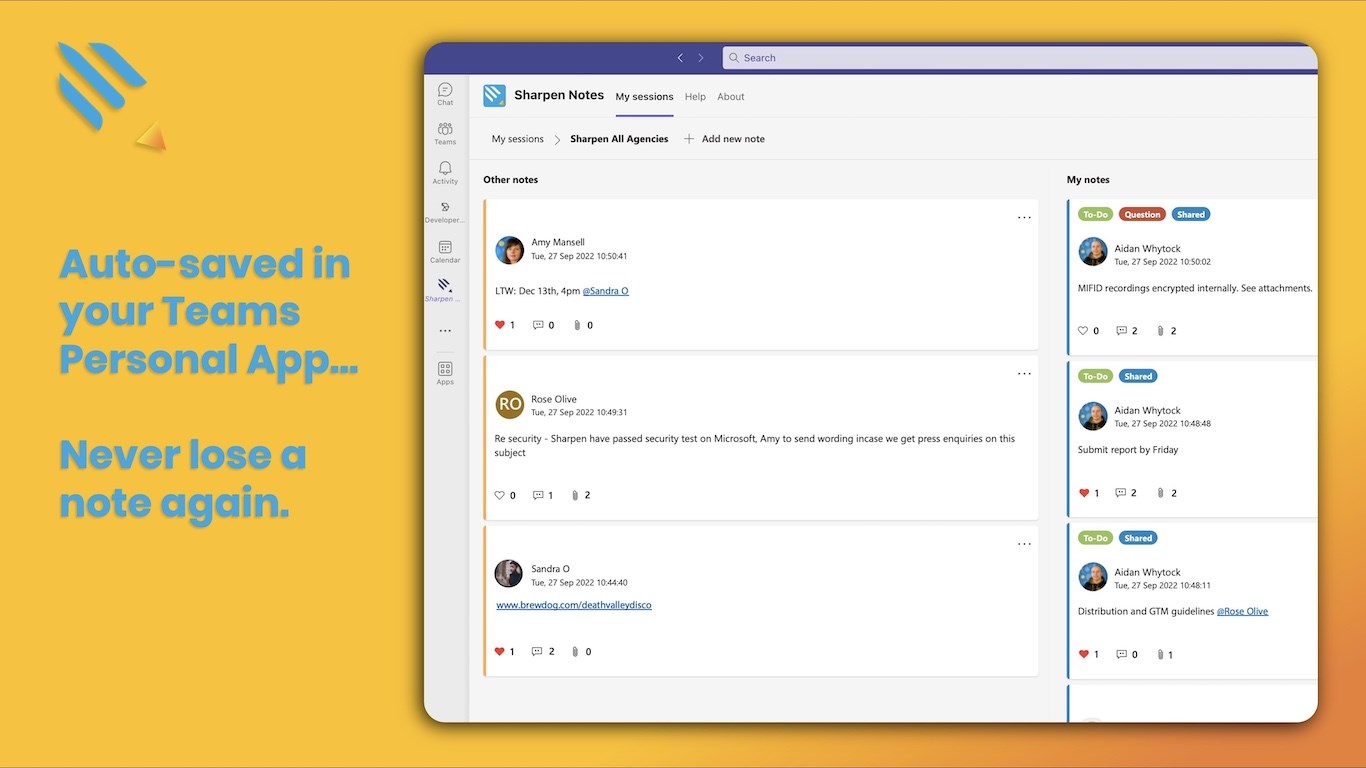Viewport: 1366px width, 768px height.
Task: Go to My sessions breadcrumb
Action: (x=518, y=139)
